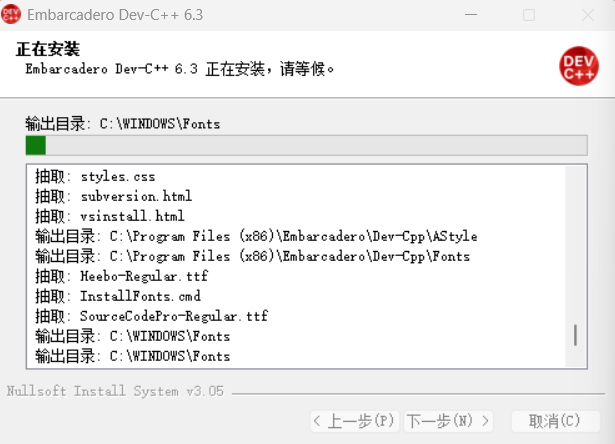Click the Embarcadero Dev-C++ 6.3 window title

115,15
